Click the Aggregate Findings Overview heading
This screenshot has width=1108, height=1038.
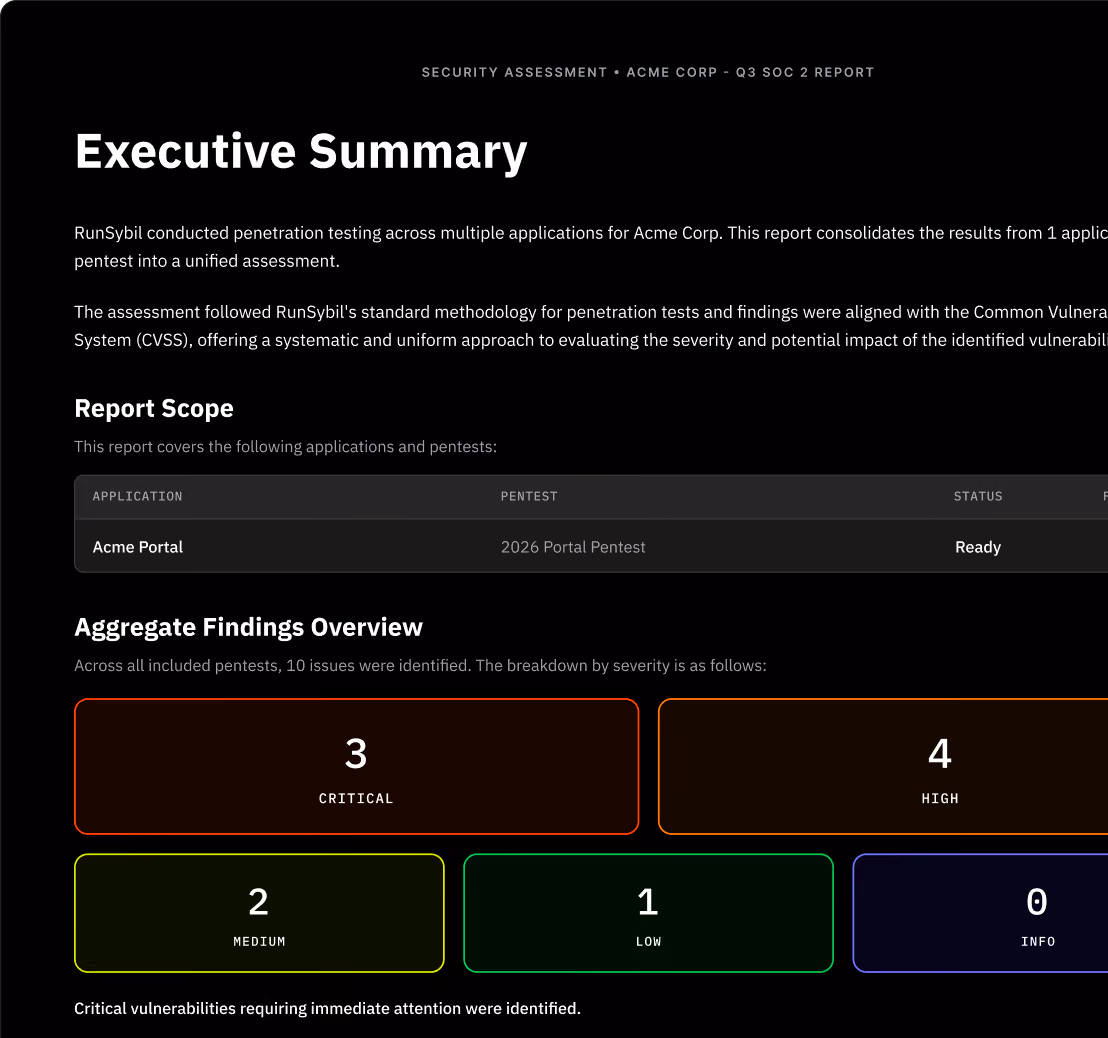[x=249, y=627]
